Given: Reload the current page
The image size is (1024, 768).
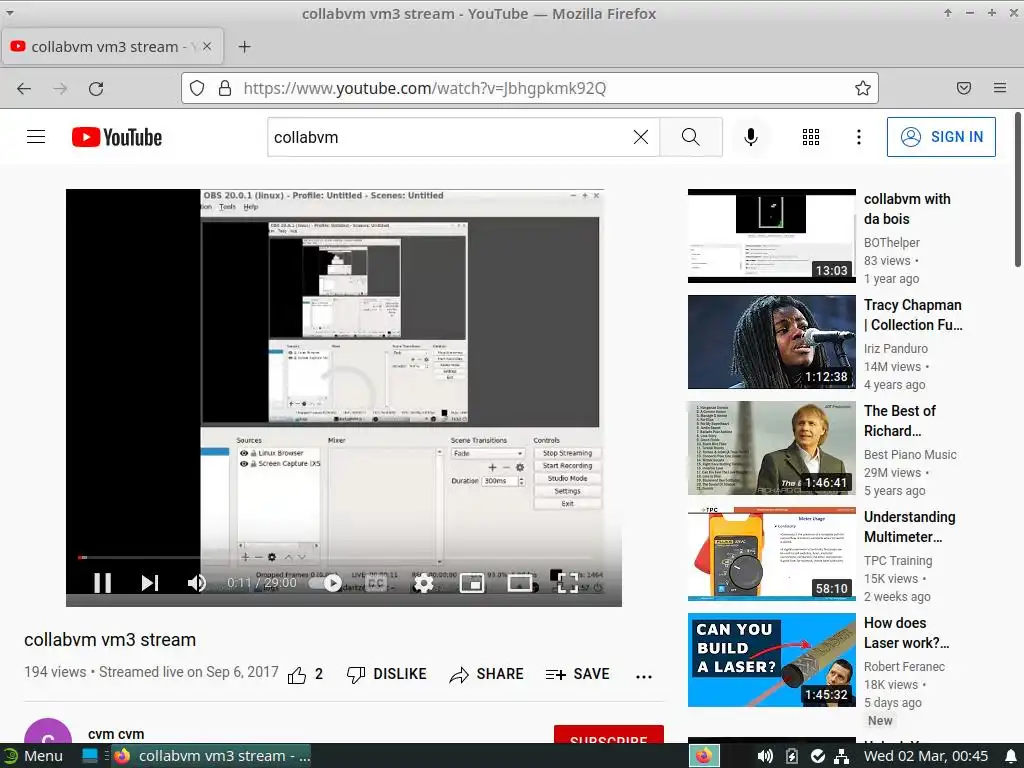Looking at the screenshot, I should (96, 88).
